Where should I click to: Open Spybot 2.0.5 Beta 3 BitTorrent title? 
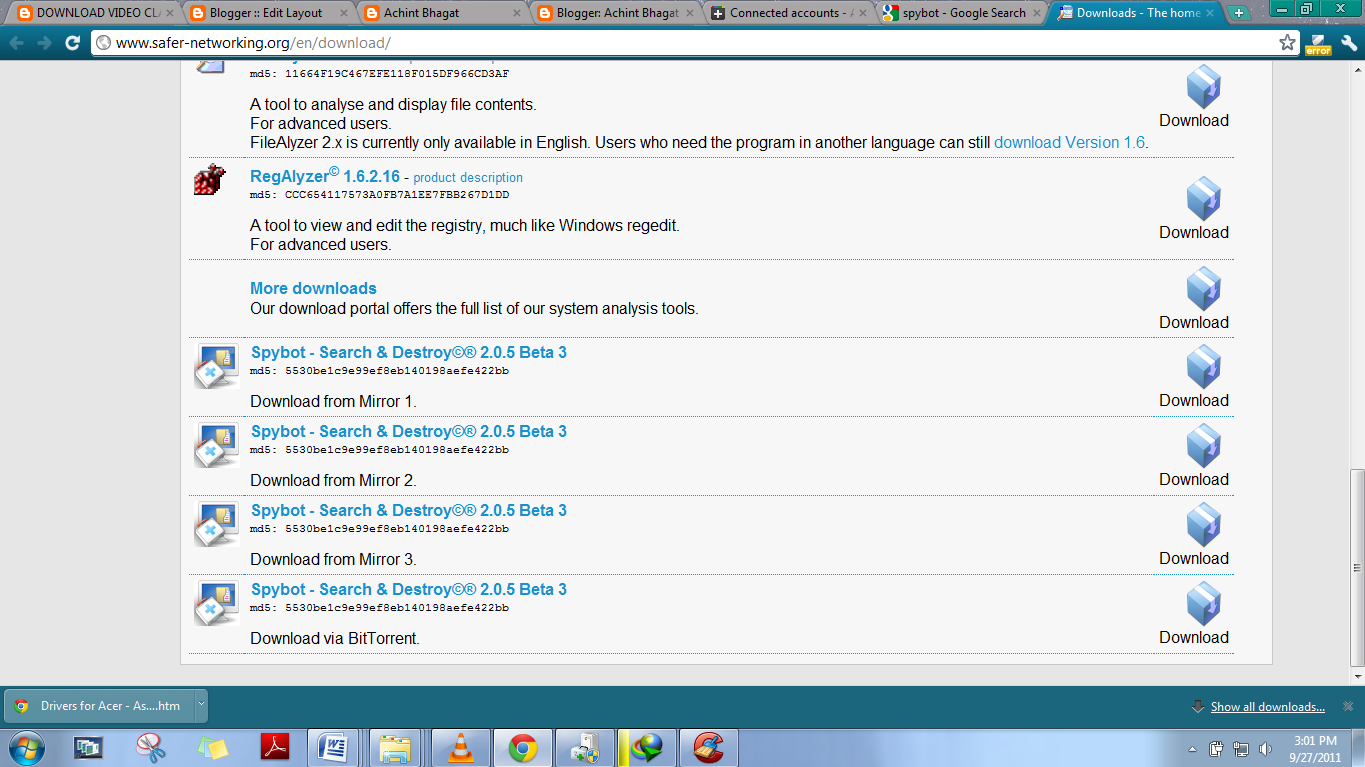coord(409,589)
